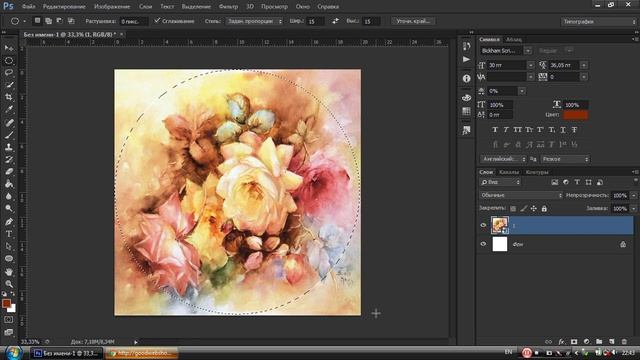Click Intersect with selection mode button

[x=71, y=21]
